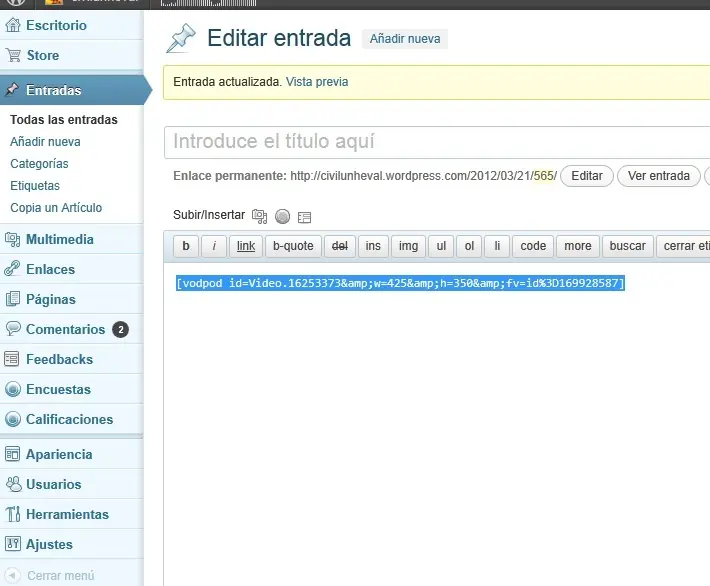
Task: Apply italic with the i button
Action: coord(214,246)
